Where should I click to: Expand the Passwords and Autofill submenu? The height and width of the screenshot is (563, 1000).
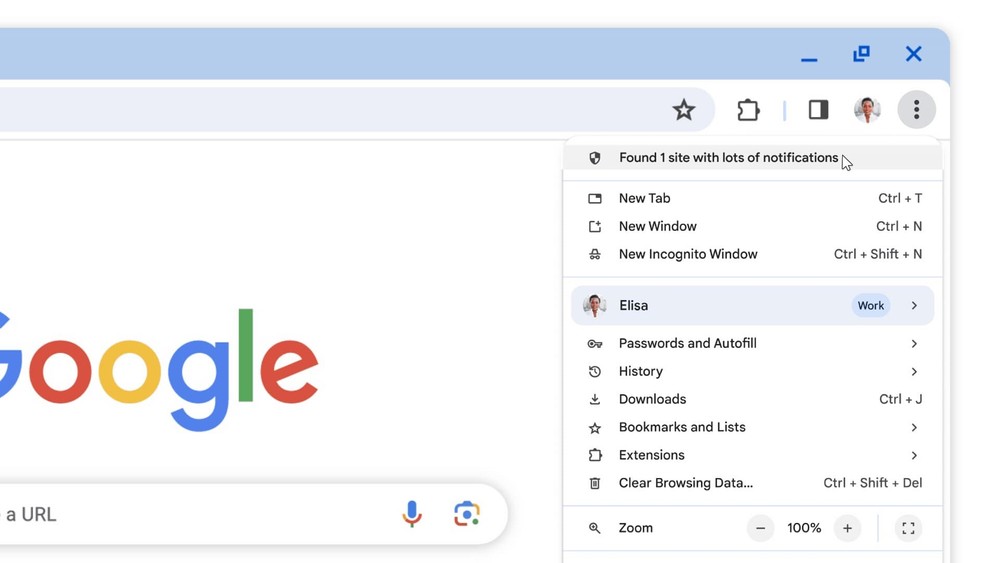click(914, 344)
